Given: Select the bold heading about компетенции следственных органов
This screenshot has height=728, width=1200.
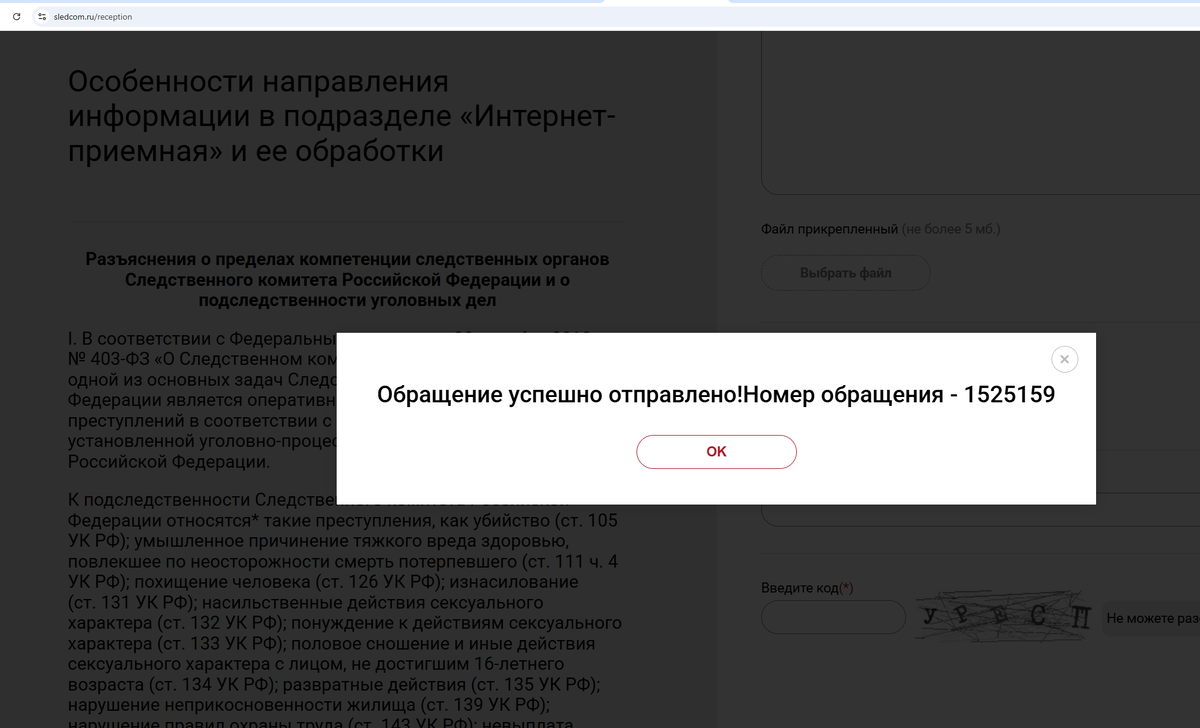Looking at the screenshot, I should coord(347,280).
